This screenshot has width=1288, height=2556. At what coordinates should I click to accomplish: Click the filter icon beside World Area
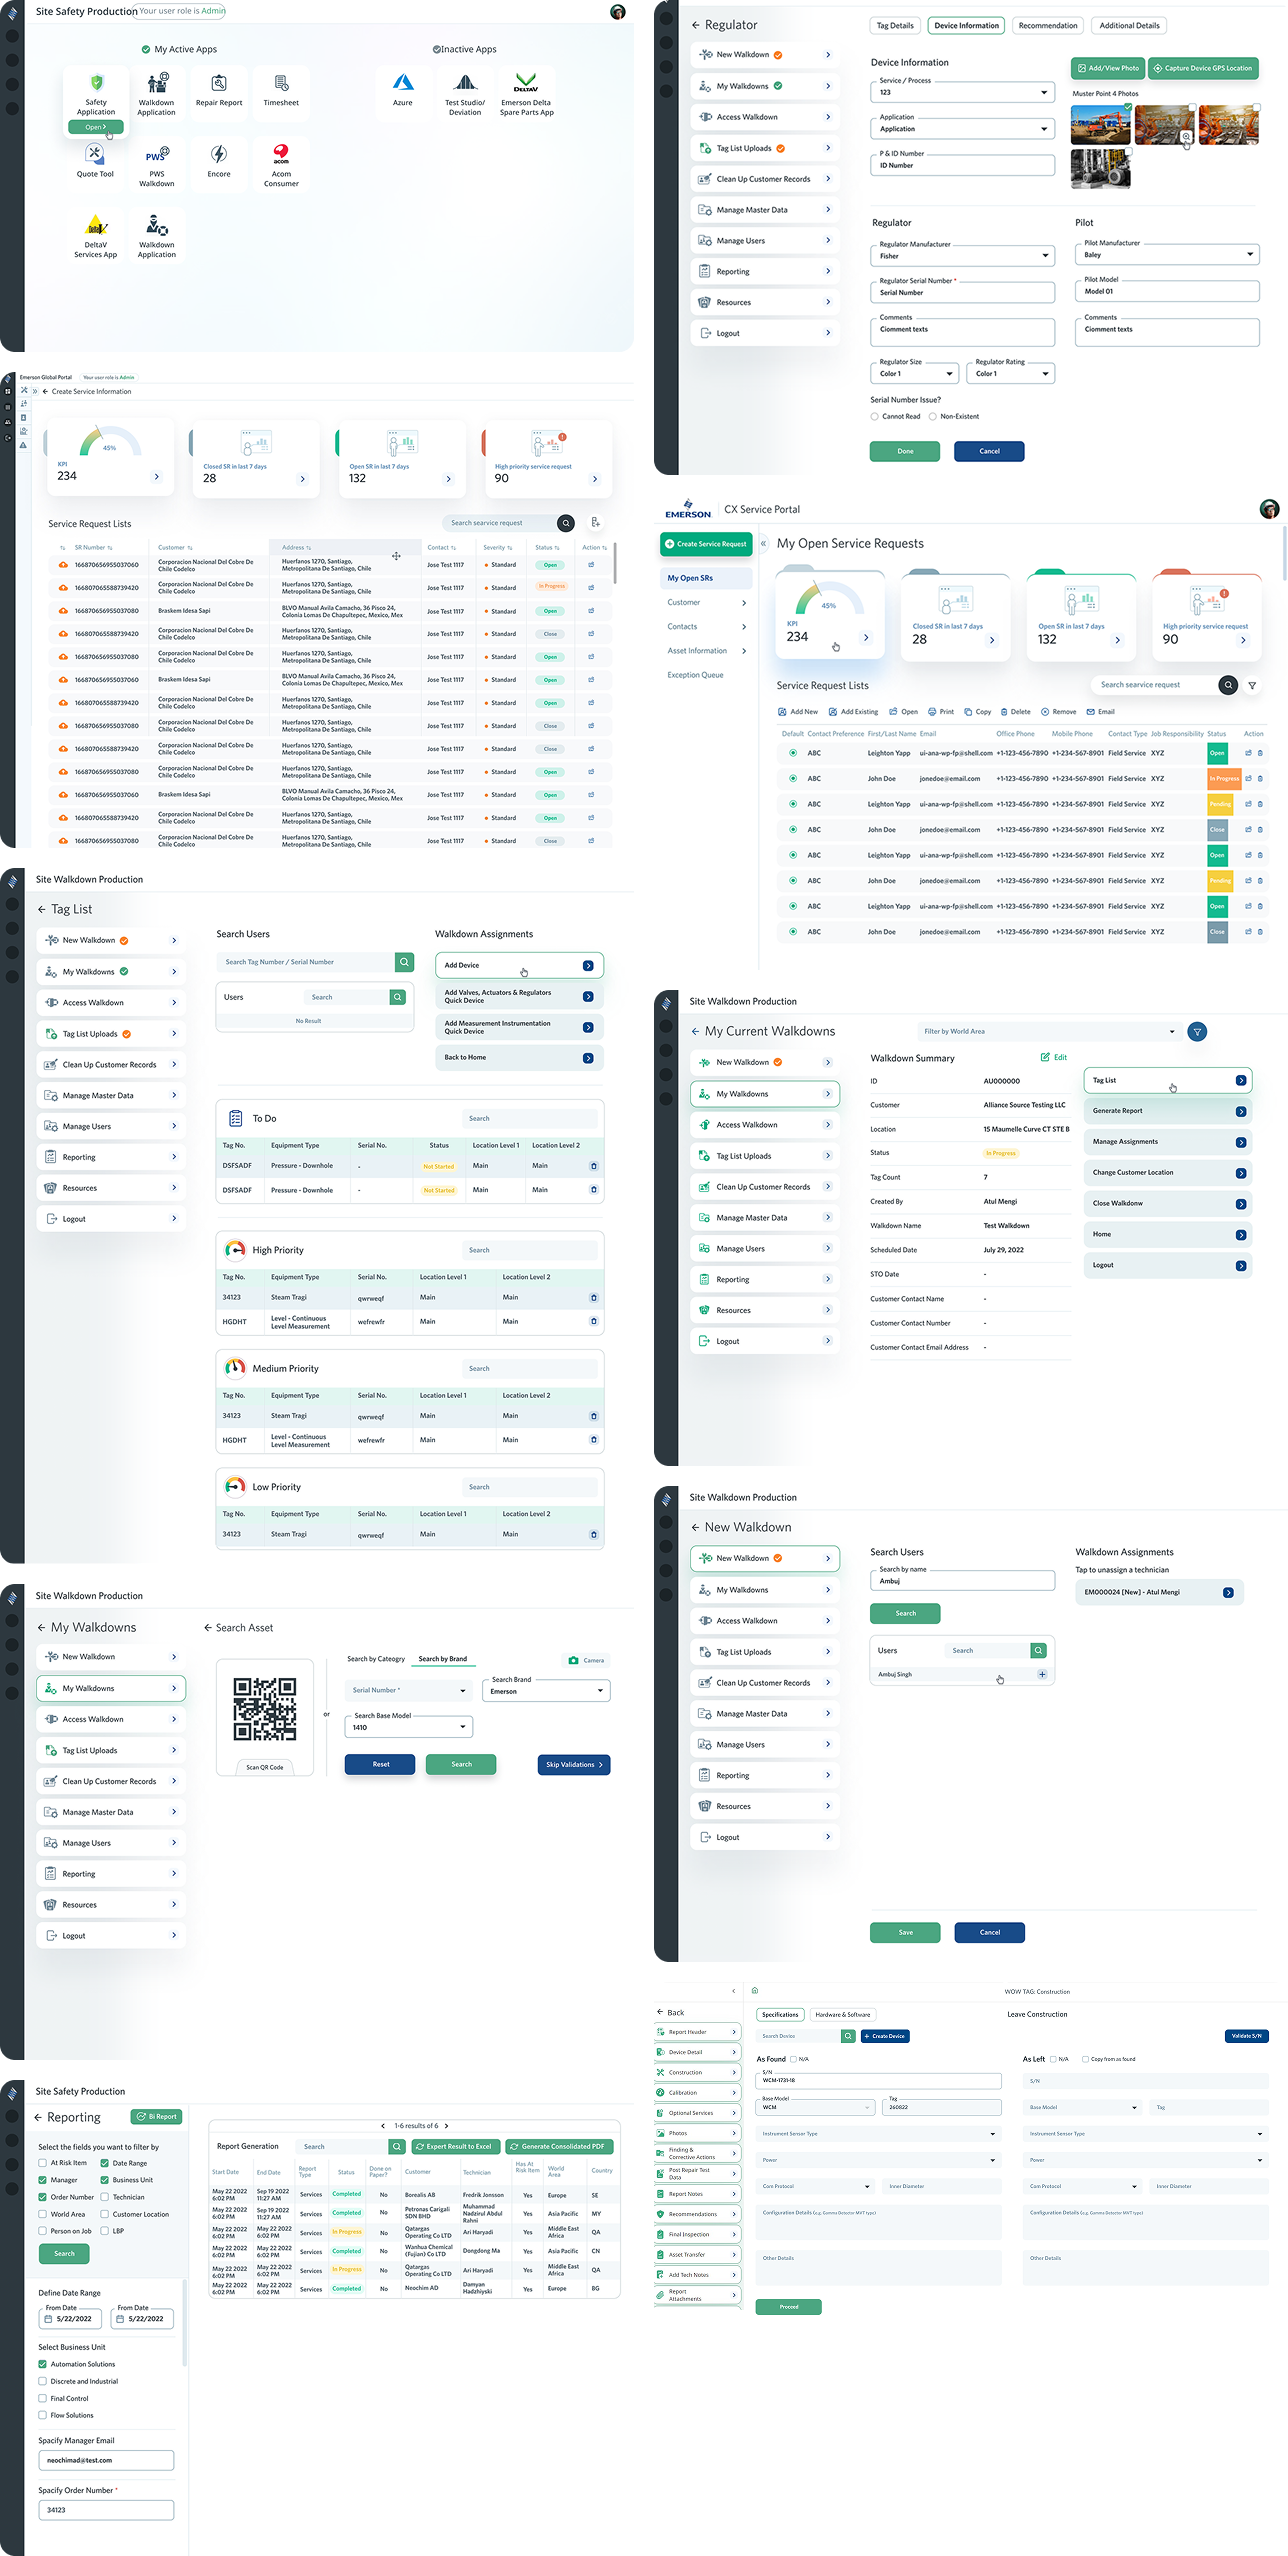click(1196, 1031)
